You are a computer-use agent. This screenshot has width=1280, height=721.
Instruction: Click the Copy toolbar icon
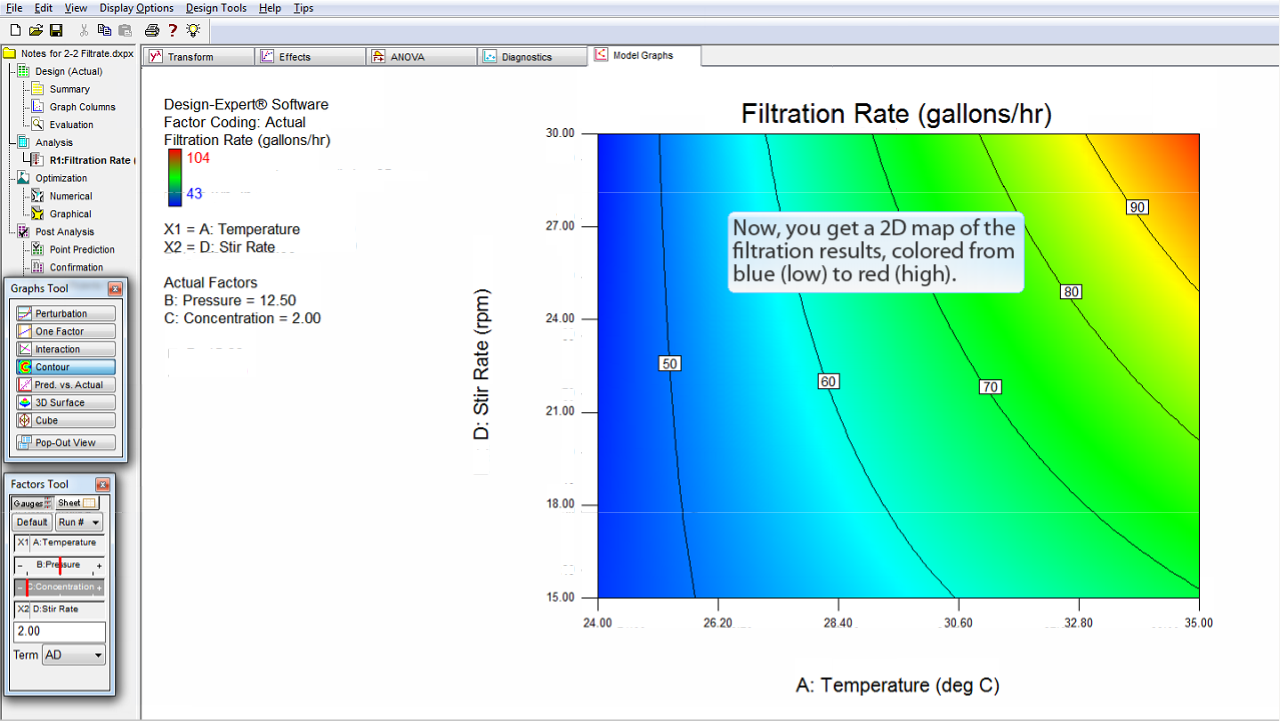point(105,31)
